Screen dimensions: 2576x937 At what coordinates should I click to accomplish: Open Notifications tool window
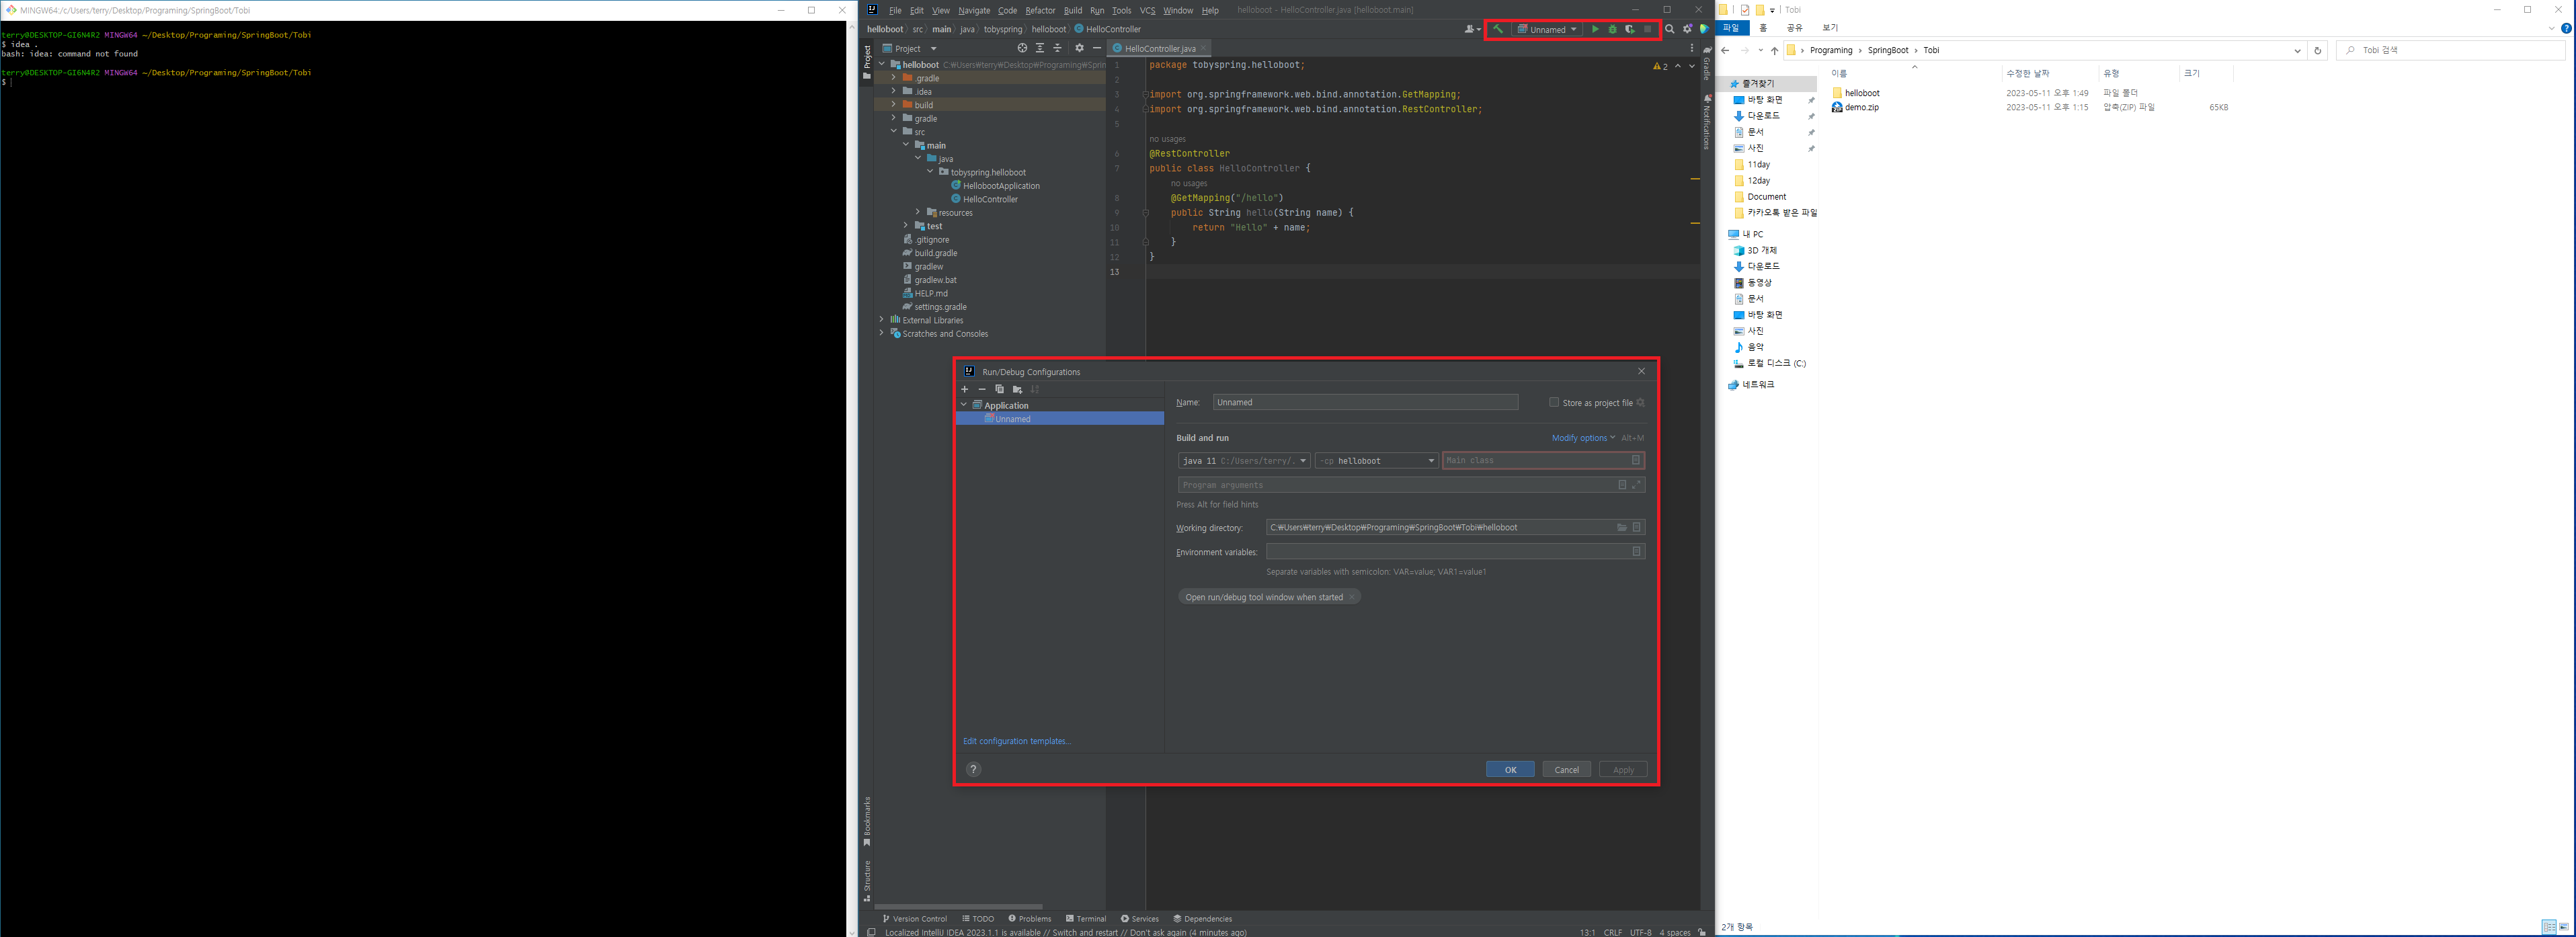[x=1707, y=122]
